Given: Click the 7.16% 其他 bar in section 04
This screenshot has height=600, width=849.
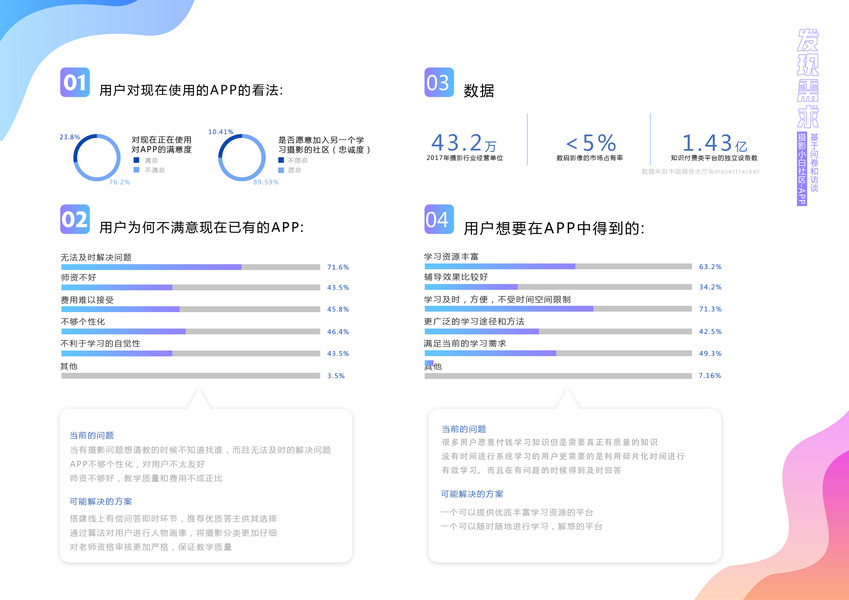Looking at the screenshot, I should coord(558,376).
